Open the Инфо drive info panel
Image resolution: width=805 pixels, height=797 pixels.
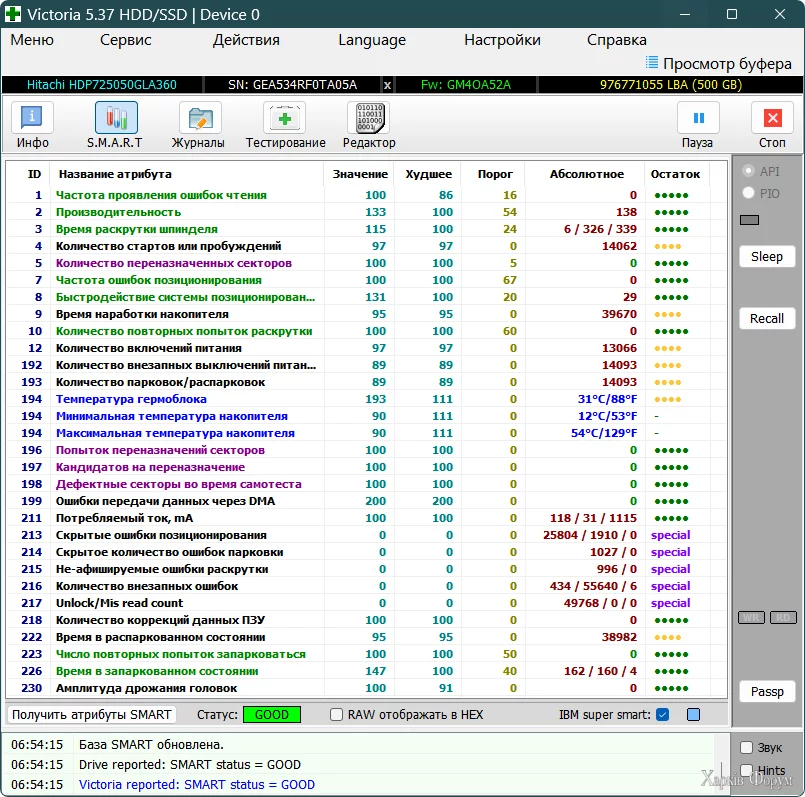point(33,124)
